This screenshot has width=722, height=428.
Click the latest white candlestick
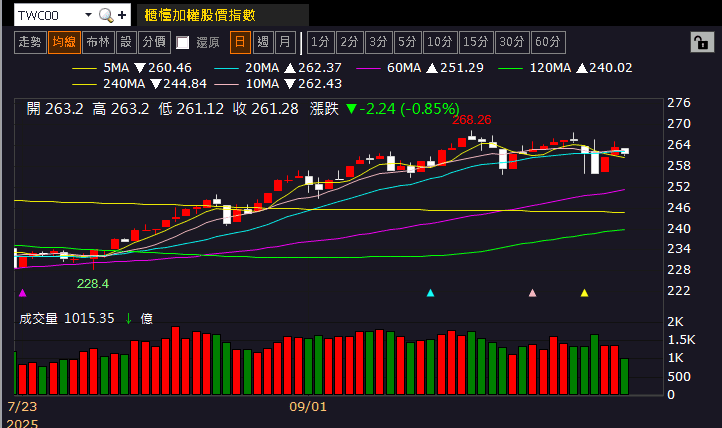tap(624, 151)
